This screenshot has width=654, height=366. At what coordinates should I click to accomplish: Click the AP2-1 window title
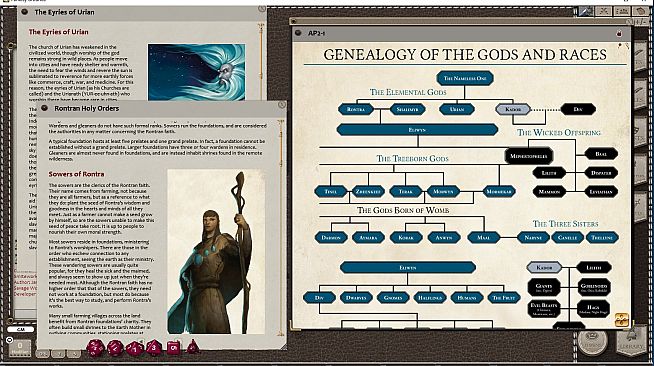tap(316, 33)
